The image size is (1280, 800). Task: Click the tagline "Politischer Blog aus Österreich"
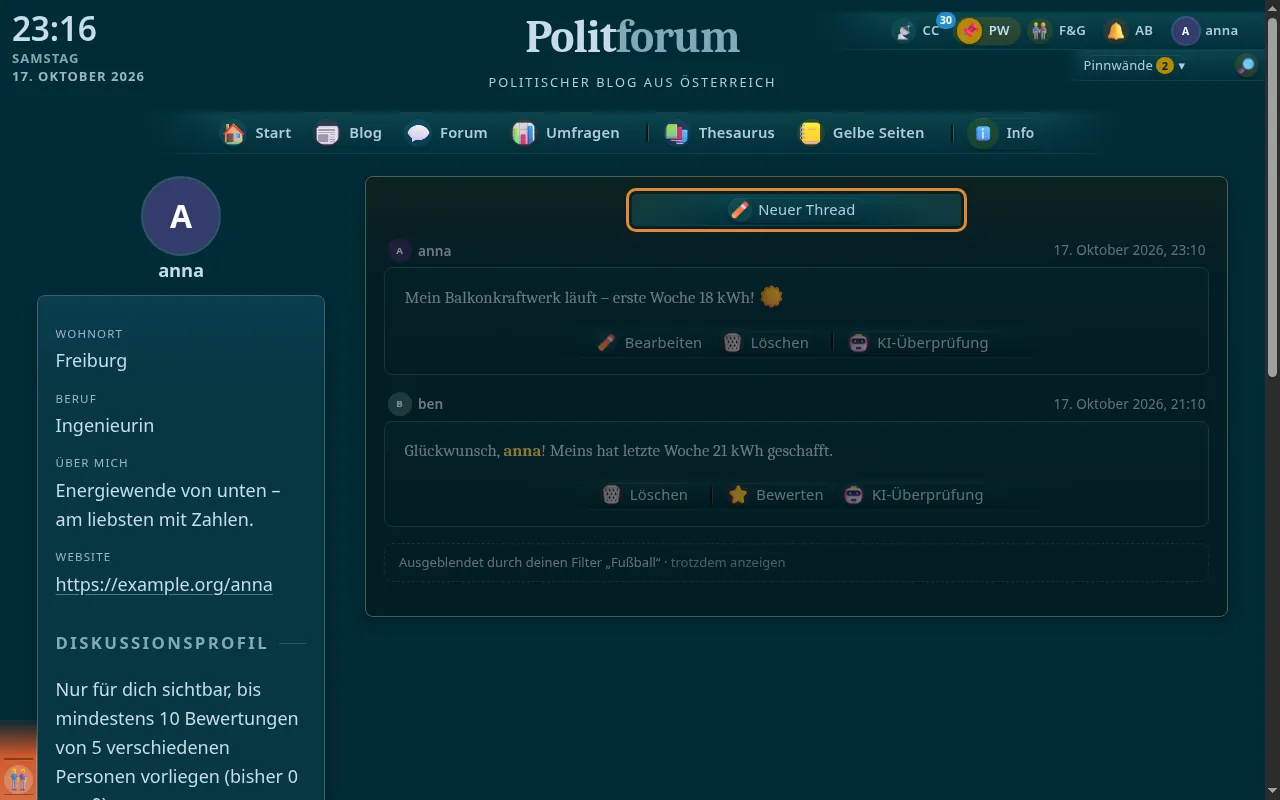tap(632, 83)
